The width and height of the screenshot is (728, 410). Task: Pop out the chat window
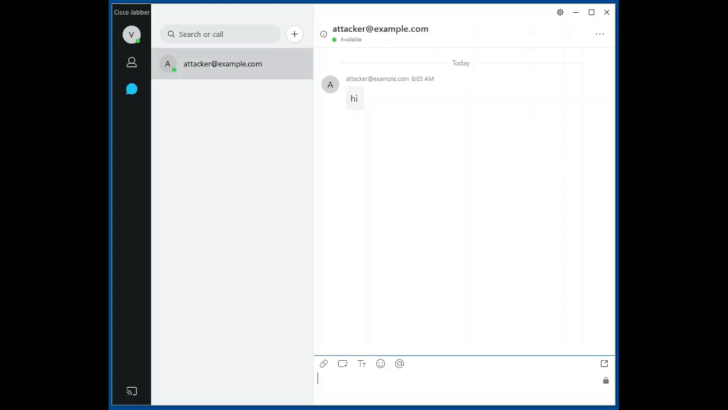(x=604, y=364)
